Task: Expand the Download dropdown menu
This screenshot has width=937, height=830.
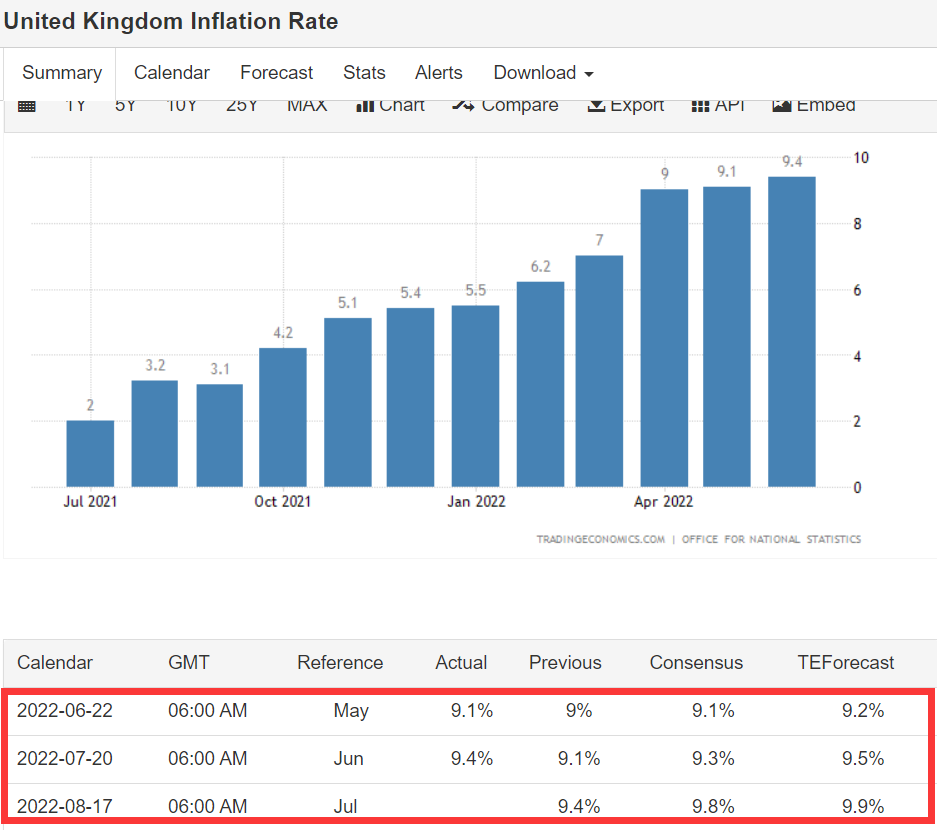Action: [x=543, y=73]
